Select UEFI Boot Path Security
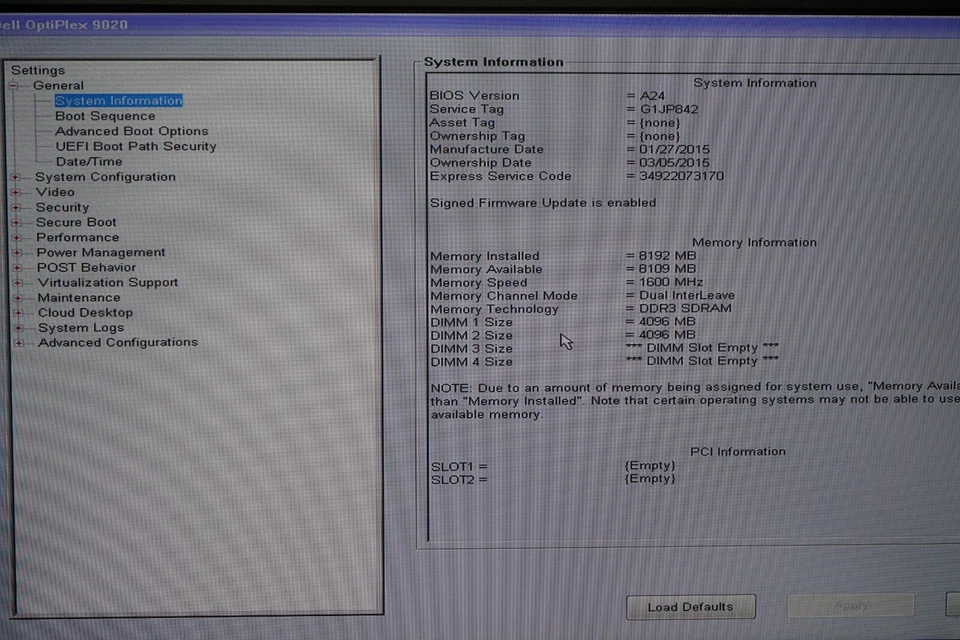This screenshot has height=640, width=960. [x=136, y=146]
